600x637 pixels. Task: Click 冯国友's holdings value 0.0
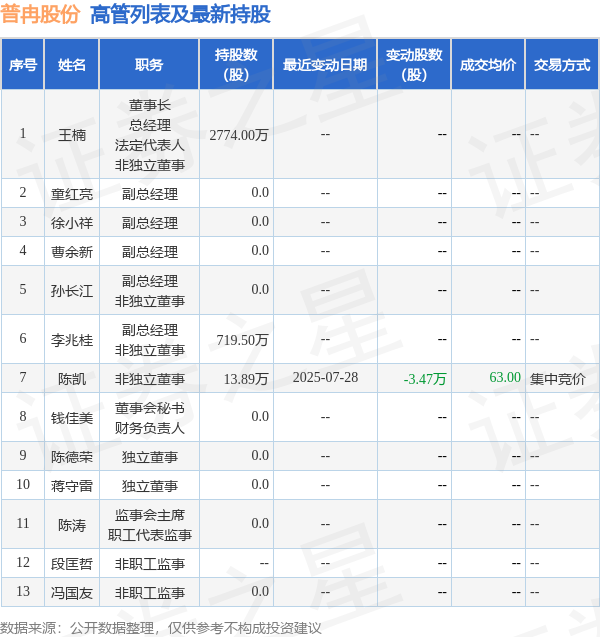point(260,592)
